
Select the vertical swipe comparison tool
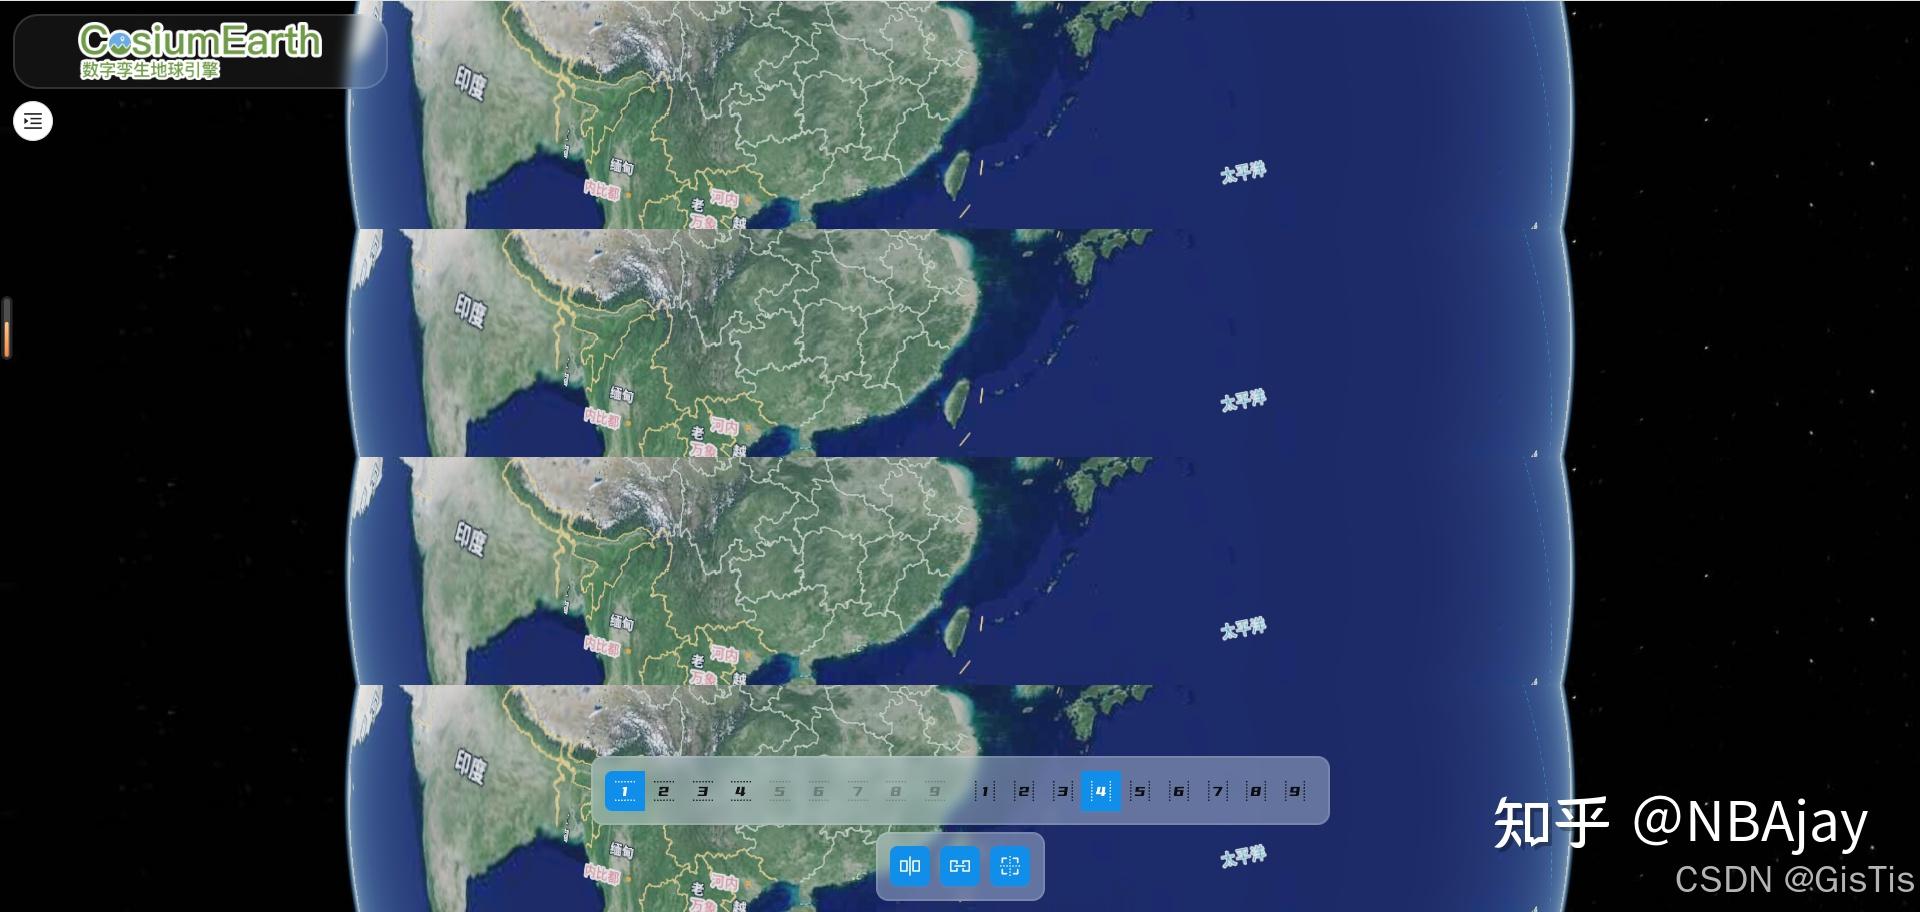pyautogui.click(x=911, y=867)
